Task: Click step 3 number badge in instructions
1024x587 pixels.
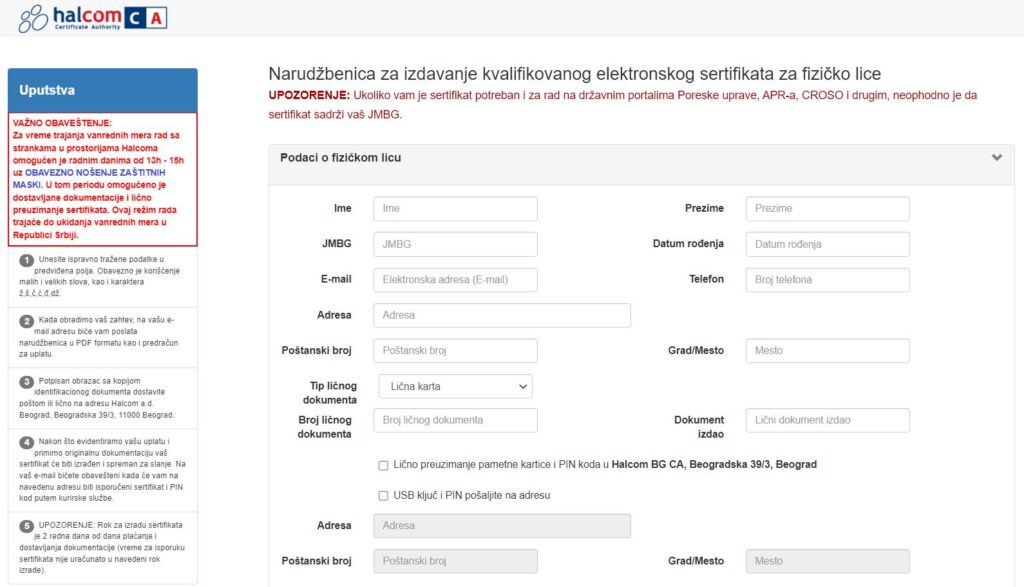Action: point(27,382)
